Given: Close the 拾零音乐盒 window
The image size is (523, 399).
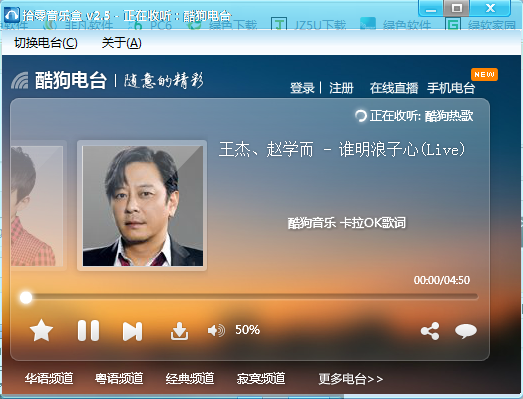Looking at the screenshot, I should point(490,8).
